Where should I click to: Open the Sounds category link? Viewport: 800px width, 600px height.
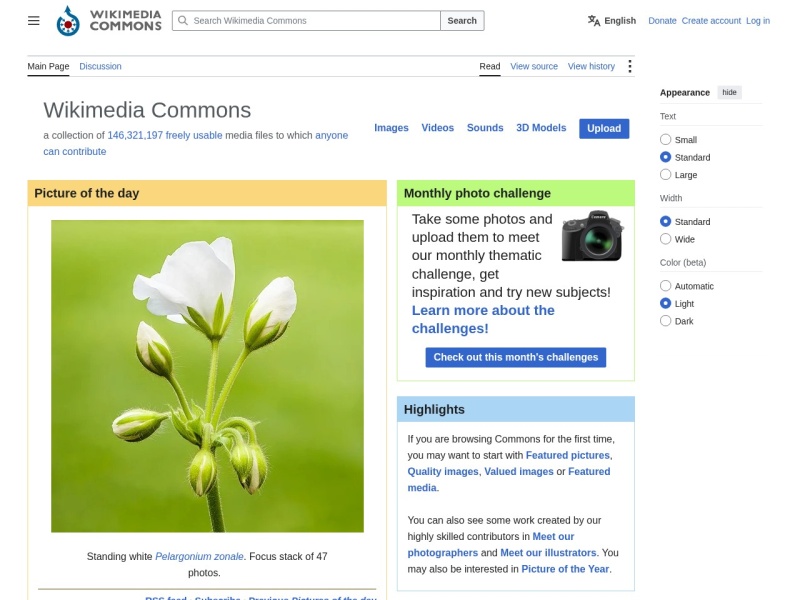tap(485, 128)
